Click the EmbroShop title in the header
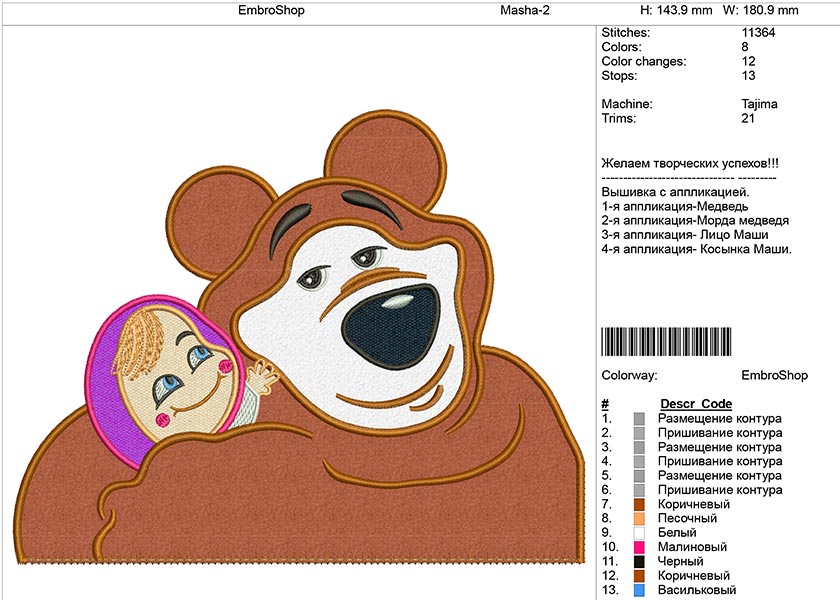The width and height of the screenshot is (840, 600). tap(271, 11)
